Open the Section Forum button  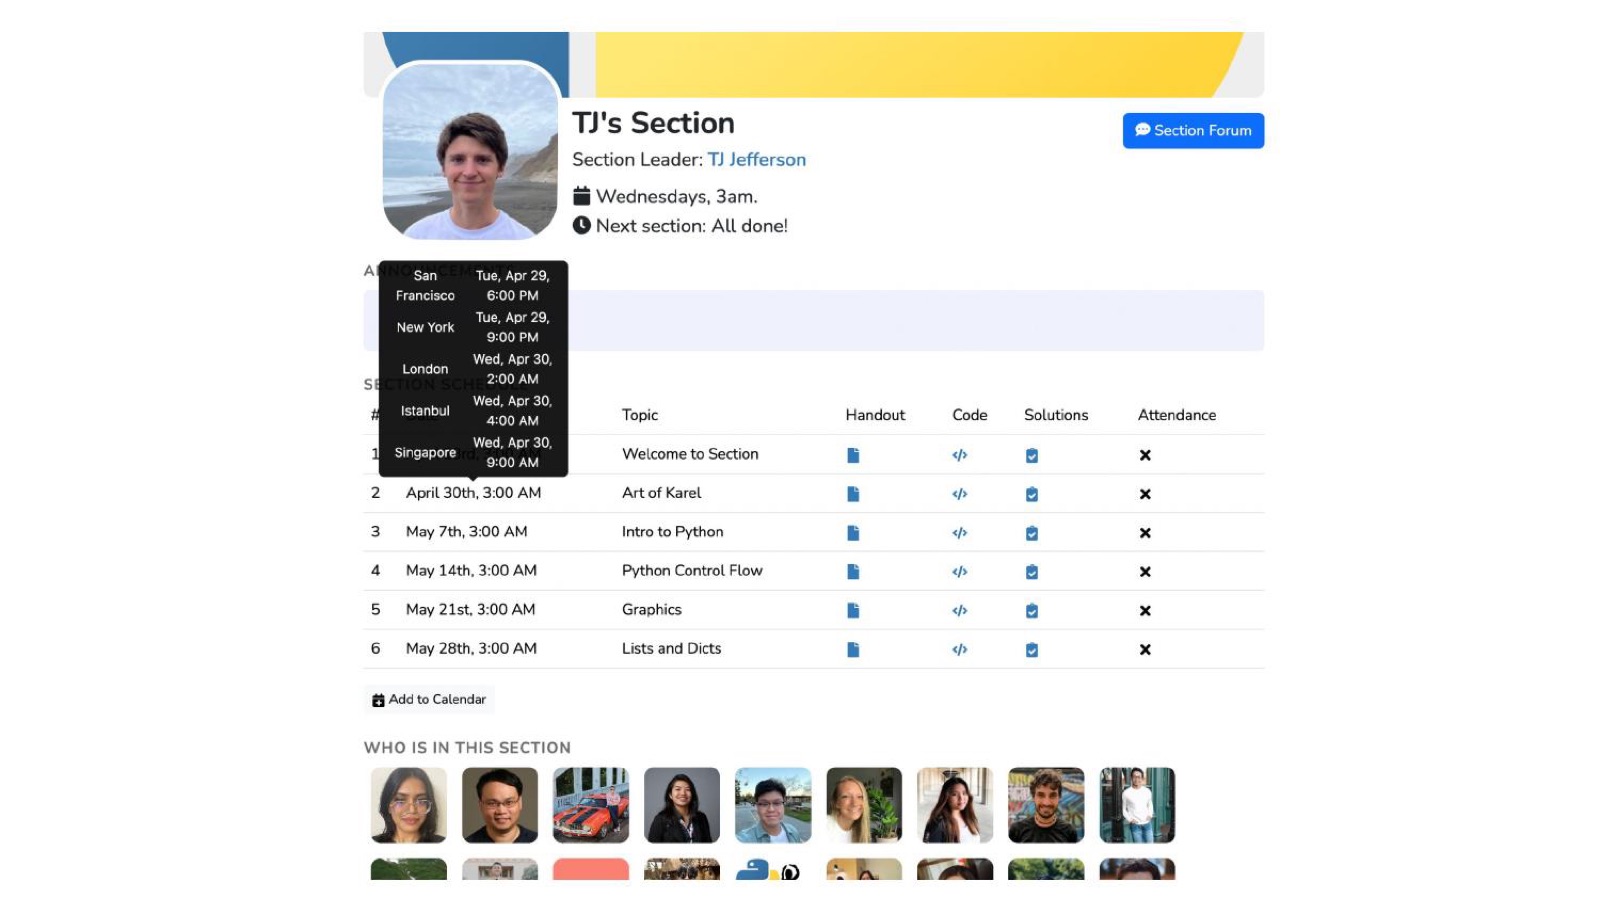click(1193, 131)
